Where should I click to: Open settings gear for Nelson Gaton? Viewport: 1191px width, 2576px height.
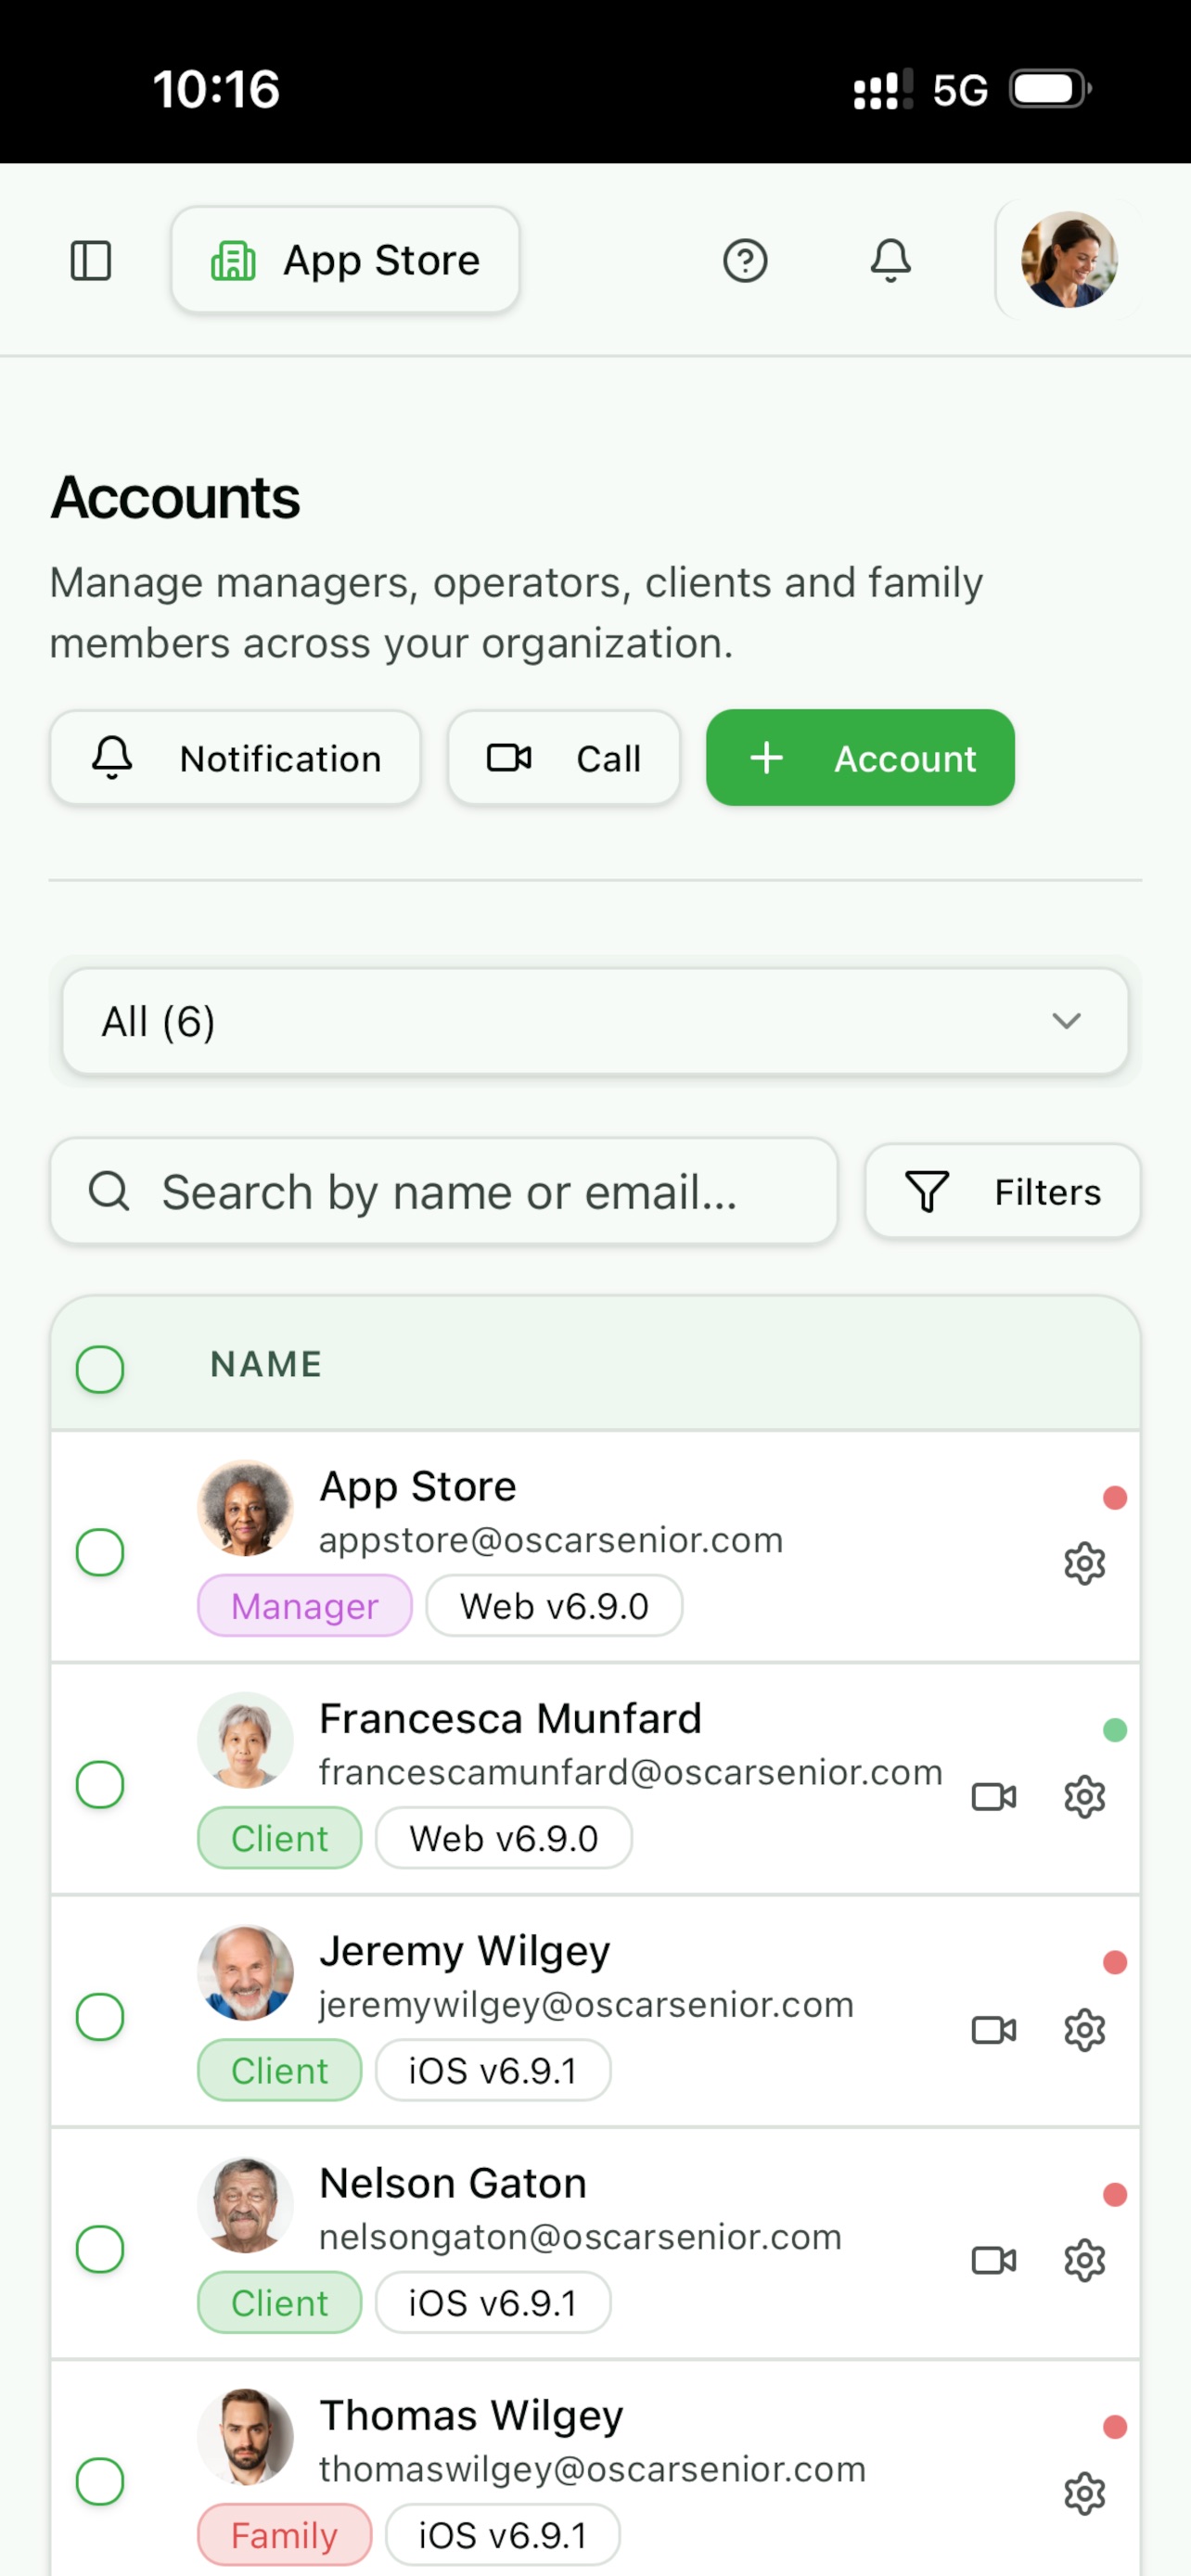click(x=1084, y=2260)
